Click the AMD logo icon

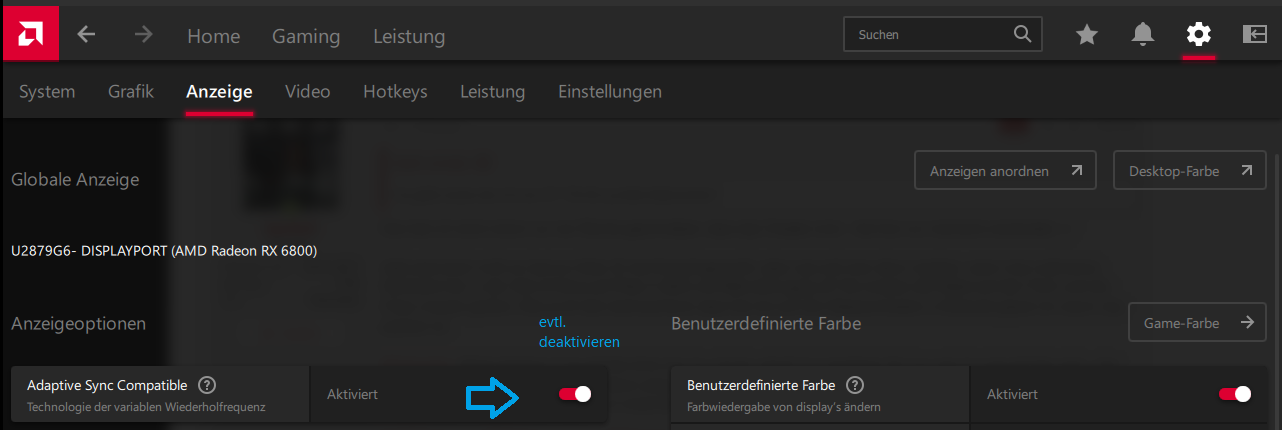[x=30, y=34]
